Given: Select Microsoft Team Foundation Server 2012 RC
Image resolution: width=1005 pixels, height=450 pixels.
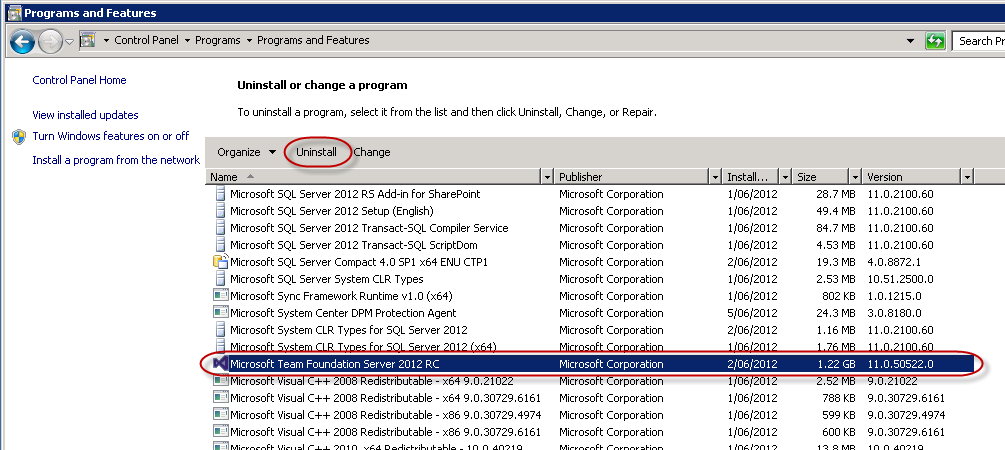Looking at the screenshot, I should coord(335,364).
